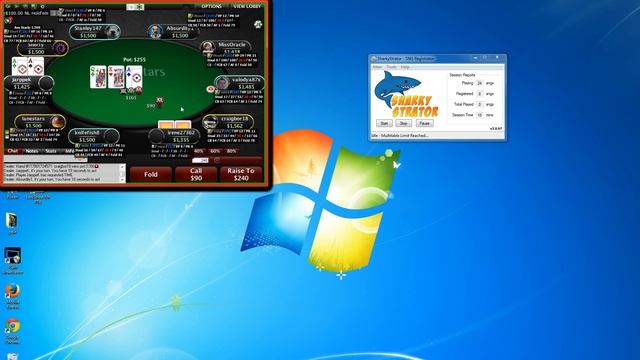The height and width of the screenshot is (360, 640).
Task: Open VIEW LOBBY in the poker table
Action: click(x=247, y=7)
